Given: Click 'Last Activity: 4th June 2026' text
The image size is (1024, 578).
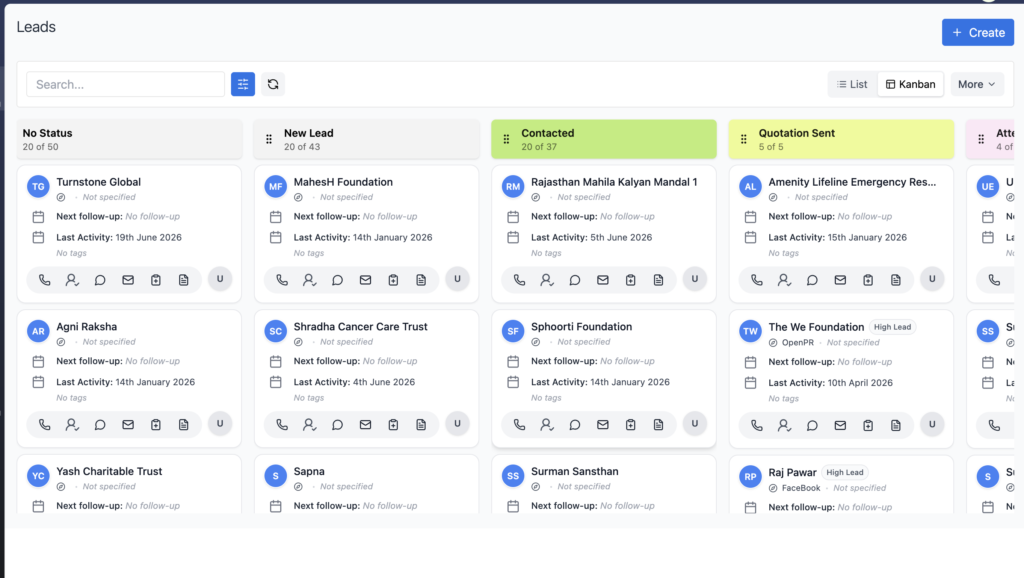Looking at the screenshot, I should (354, 382).
